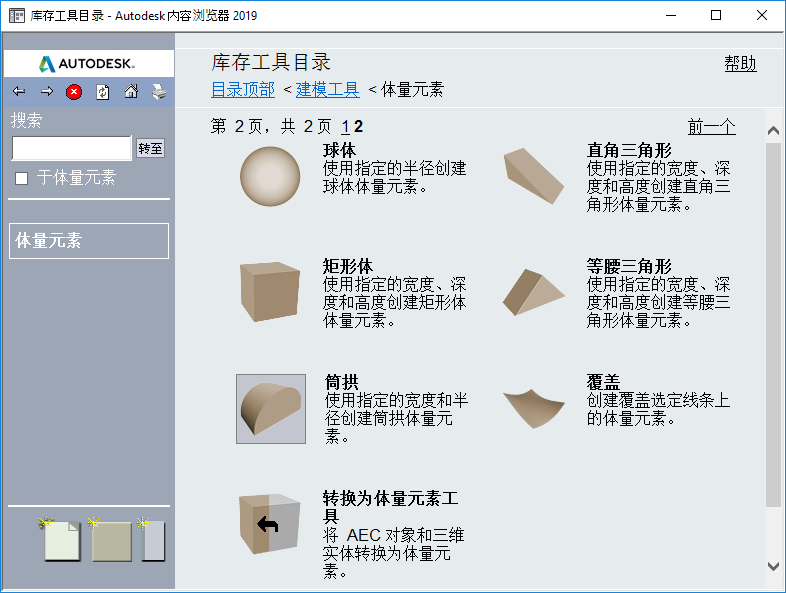This screenshot has width=786, height=593.
Task: Open the application window icon in title bar
Action: tap(17, 16)
